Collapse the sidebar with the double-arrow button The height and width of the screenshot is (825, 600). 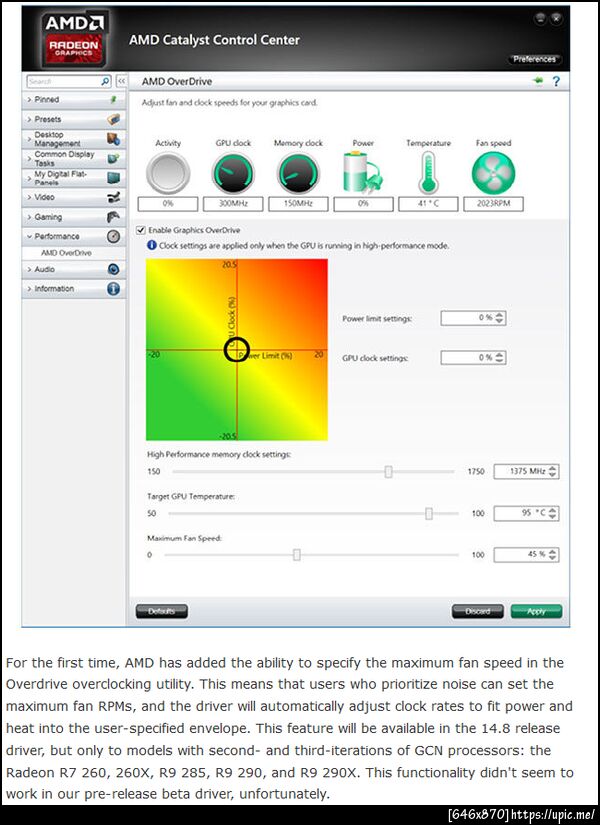tap(122, 82)
